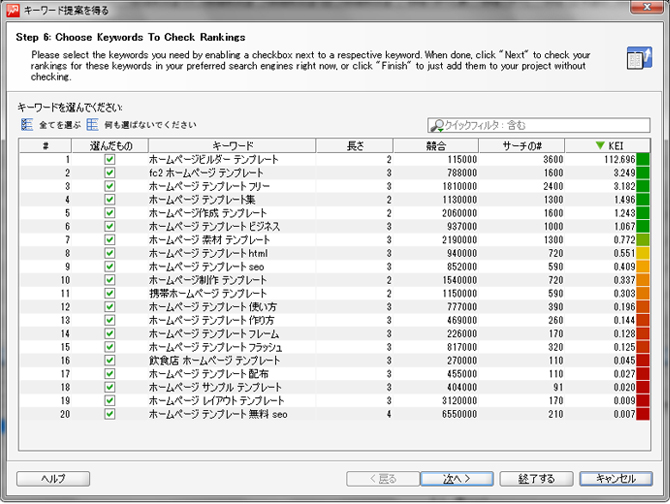Click the rankings wizard icon at top right
The width and height of the screenshot is (670, 504).
(639, 58)
